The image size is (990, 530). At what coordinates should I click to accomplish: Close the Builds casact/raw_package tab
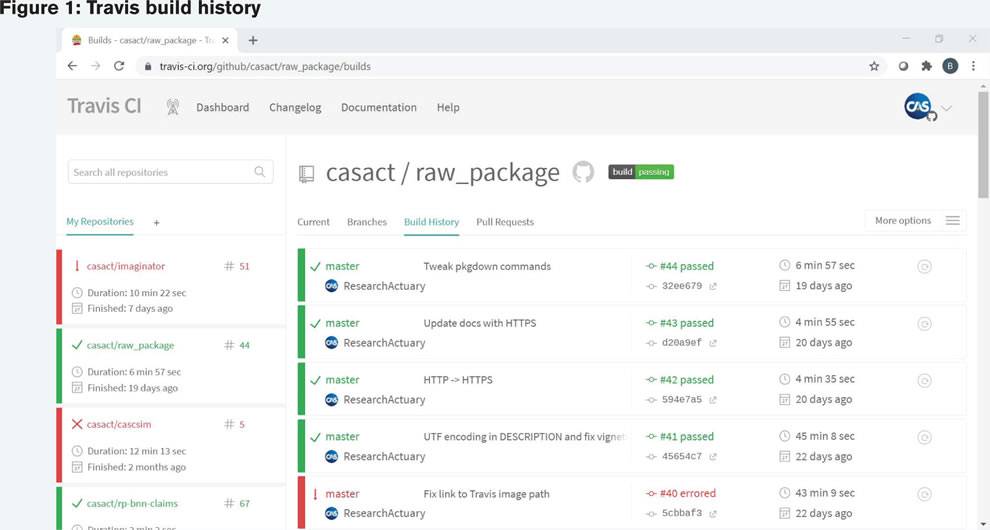225,40
